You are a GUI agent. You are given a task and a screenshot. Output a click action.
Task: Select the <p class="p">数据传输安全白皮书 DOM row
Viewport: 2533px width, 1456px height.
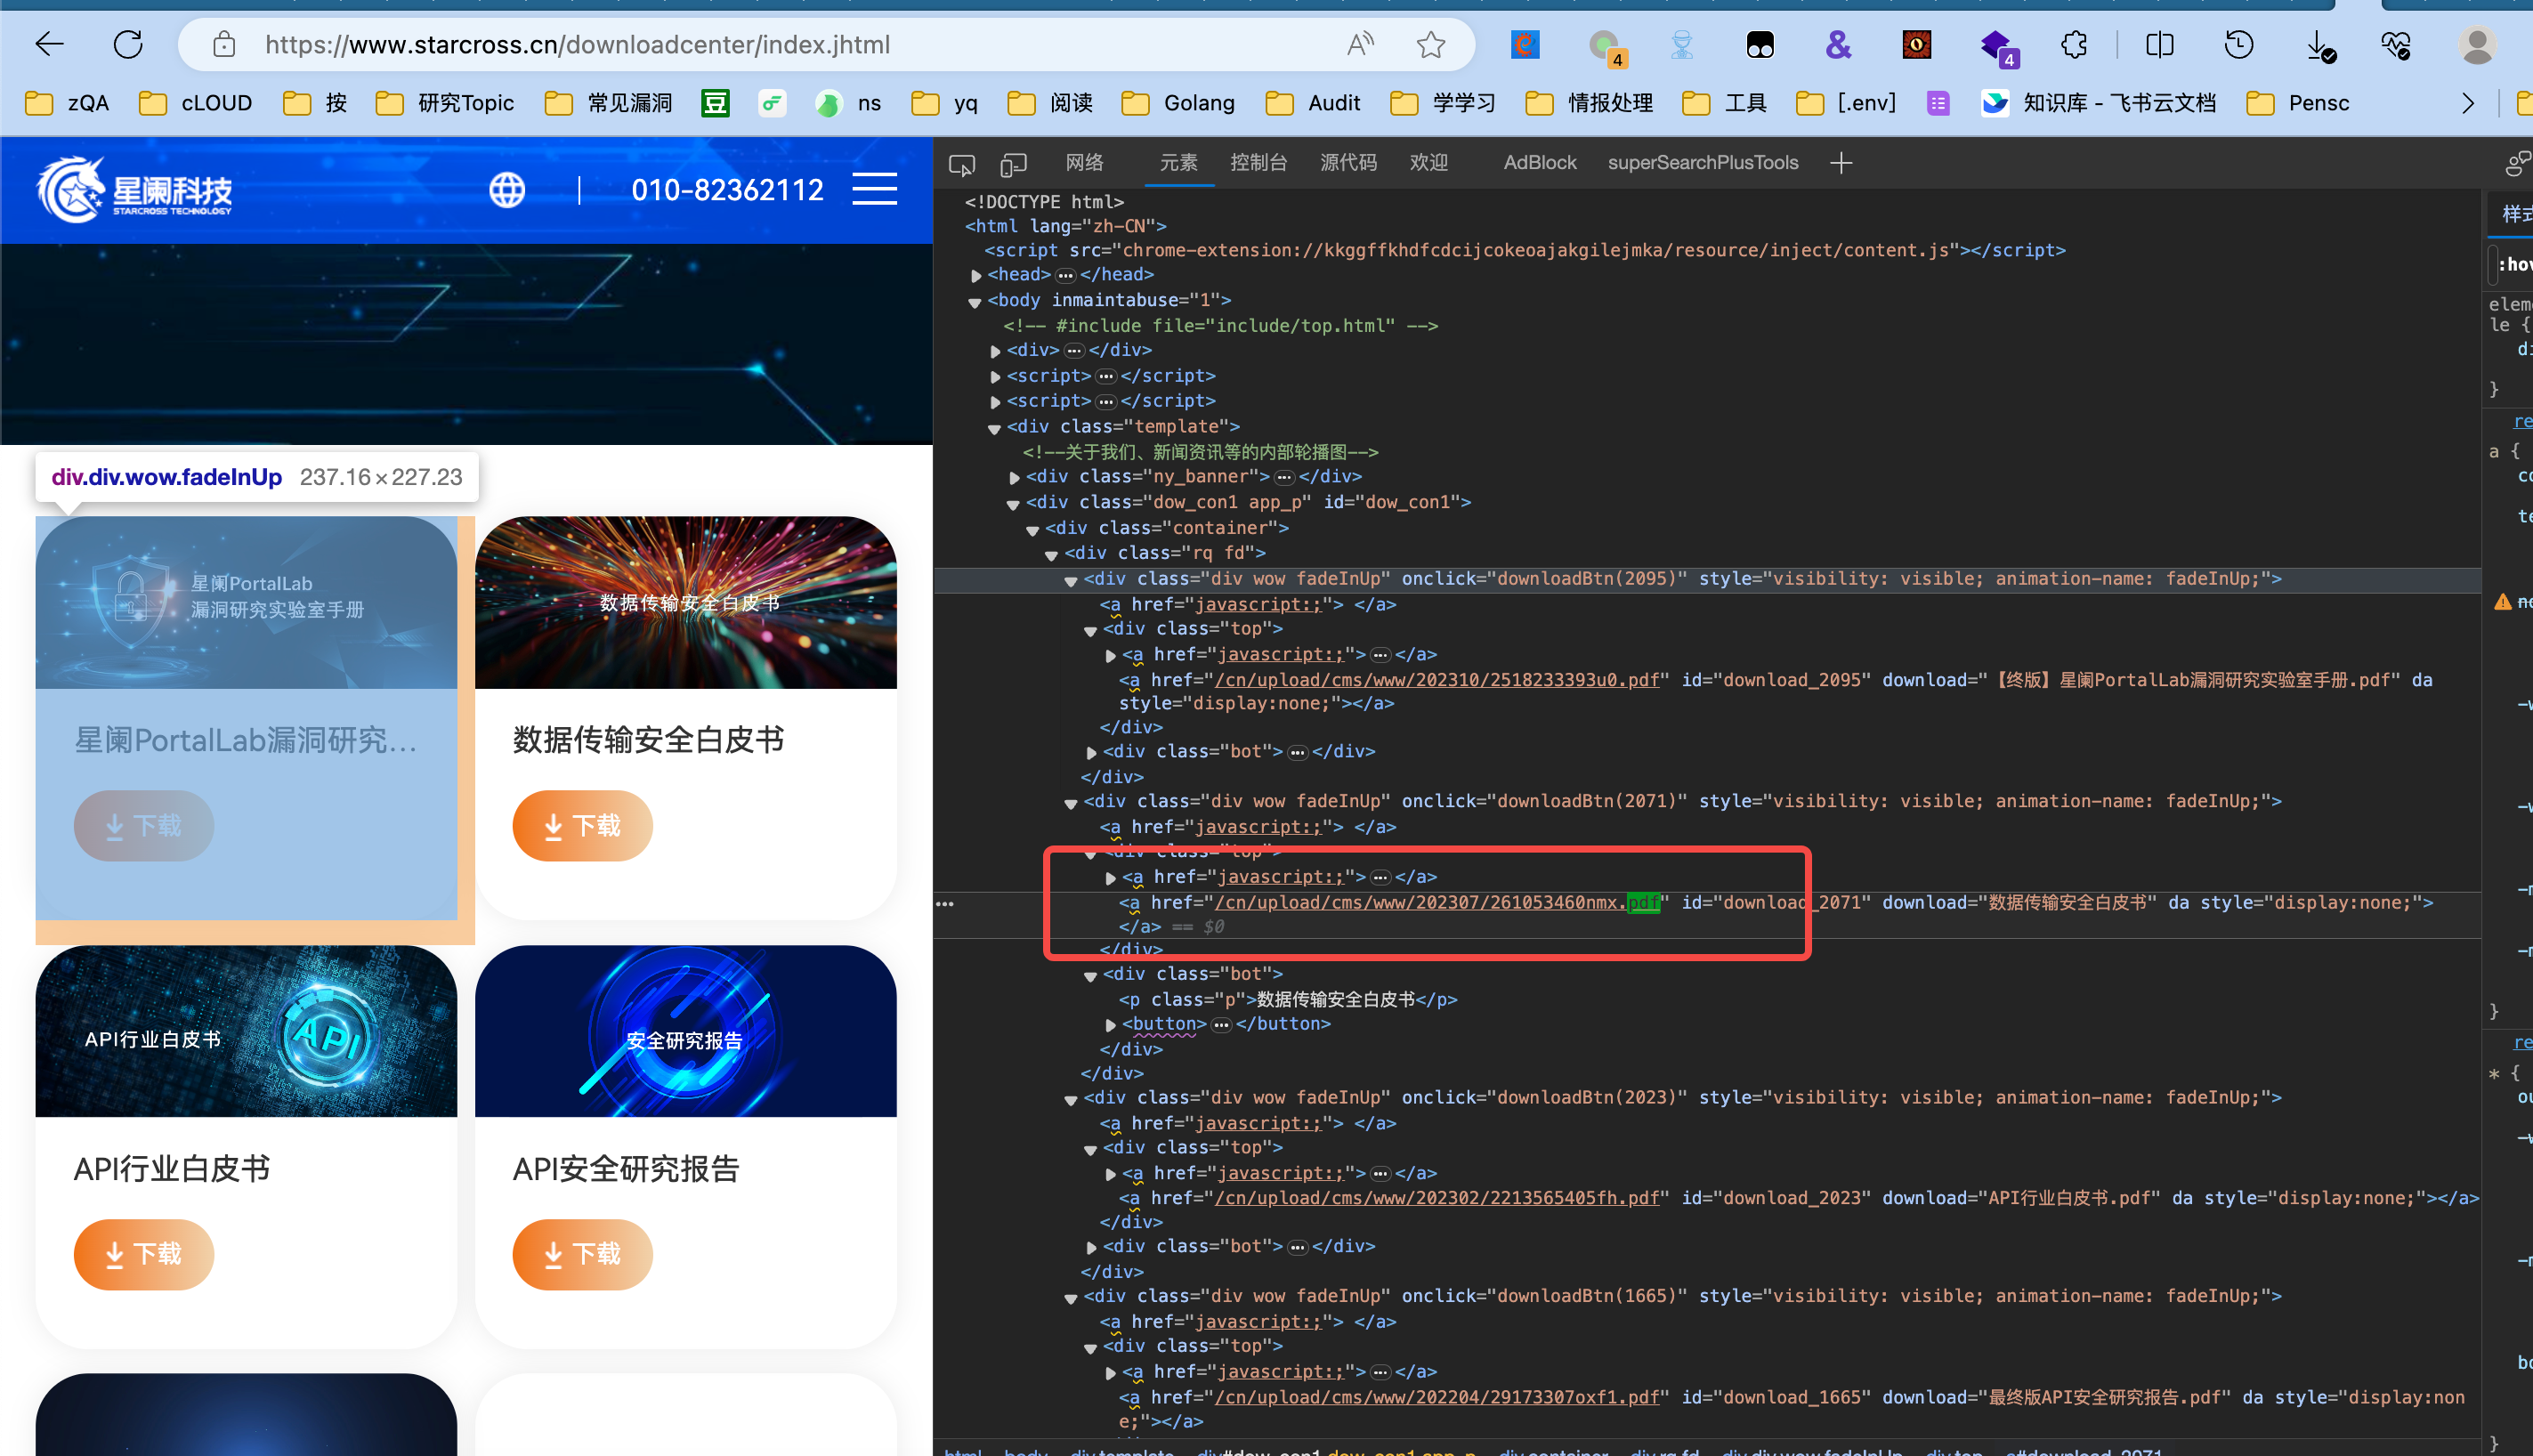1288,999
